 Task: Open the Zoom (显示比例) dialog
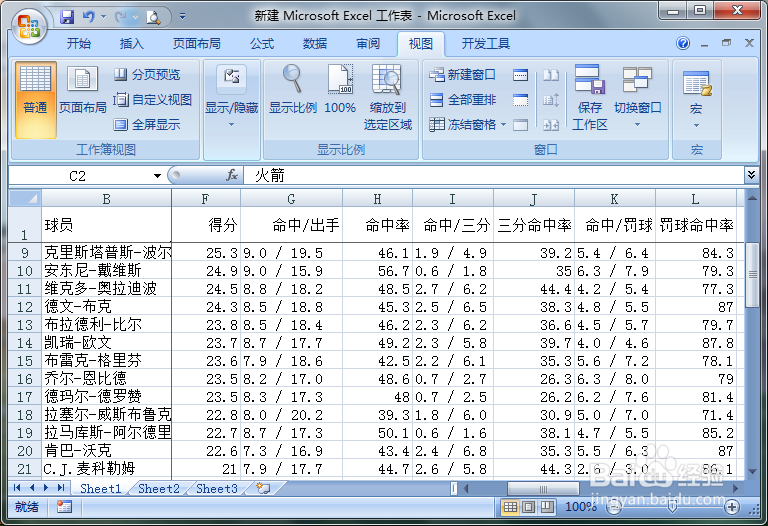coord(292,90)
